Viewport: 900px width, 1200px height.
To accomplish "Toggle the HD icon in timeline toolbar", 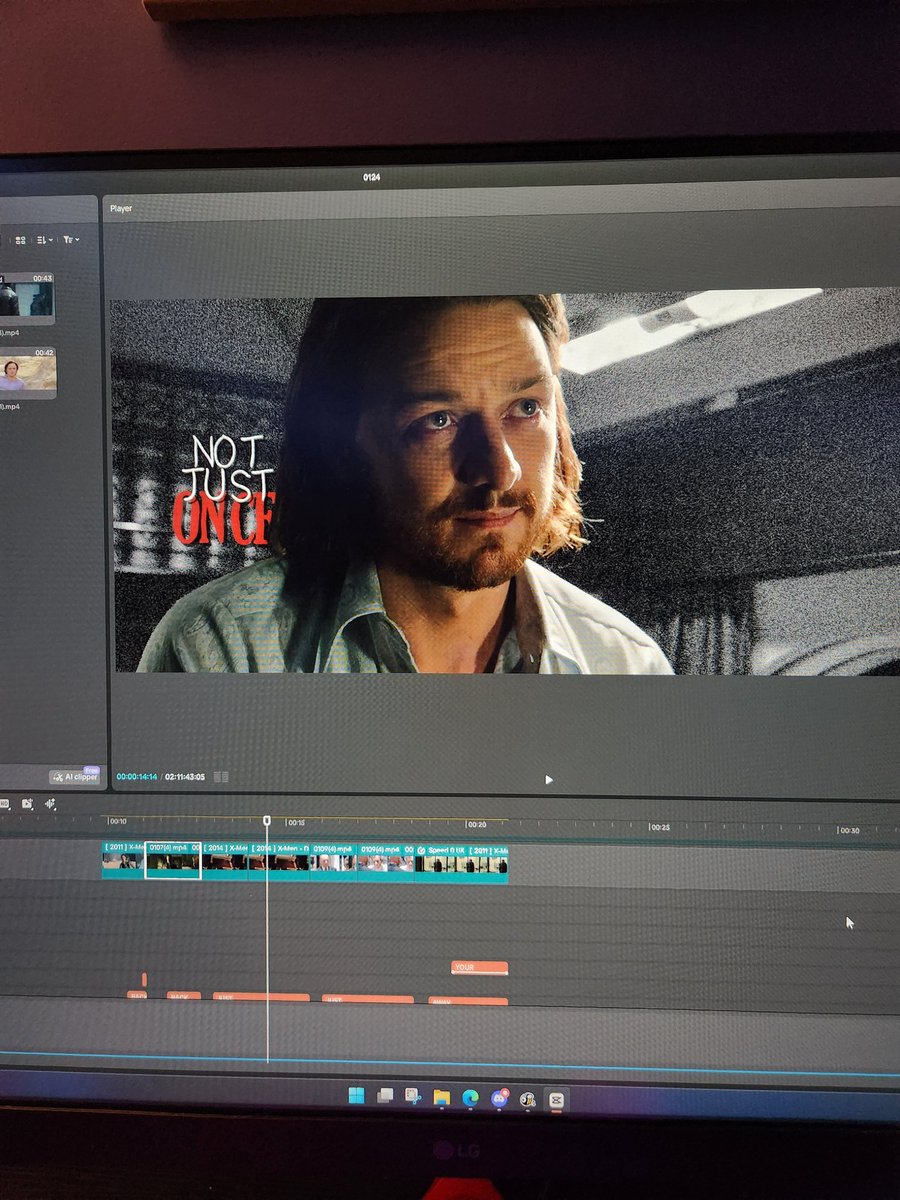I will coord(5,804).
